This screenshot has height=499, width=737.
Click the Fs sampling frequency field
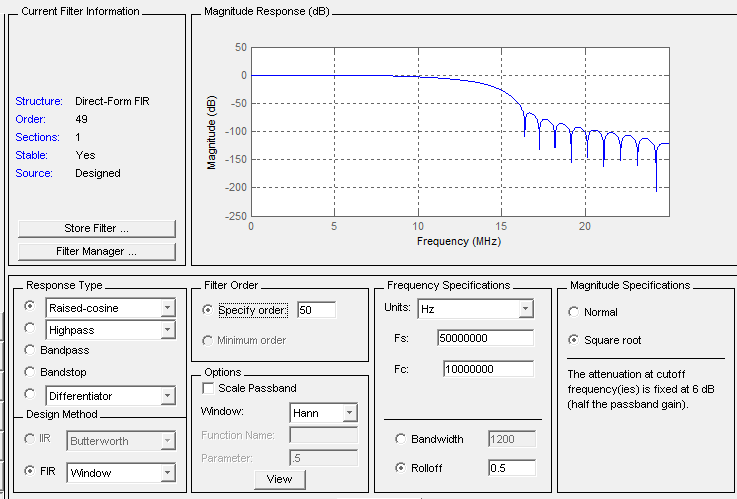(x=486, y=339)
